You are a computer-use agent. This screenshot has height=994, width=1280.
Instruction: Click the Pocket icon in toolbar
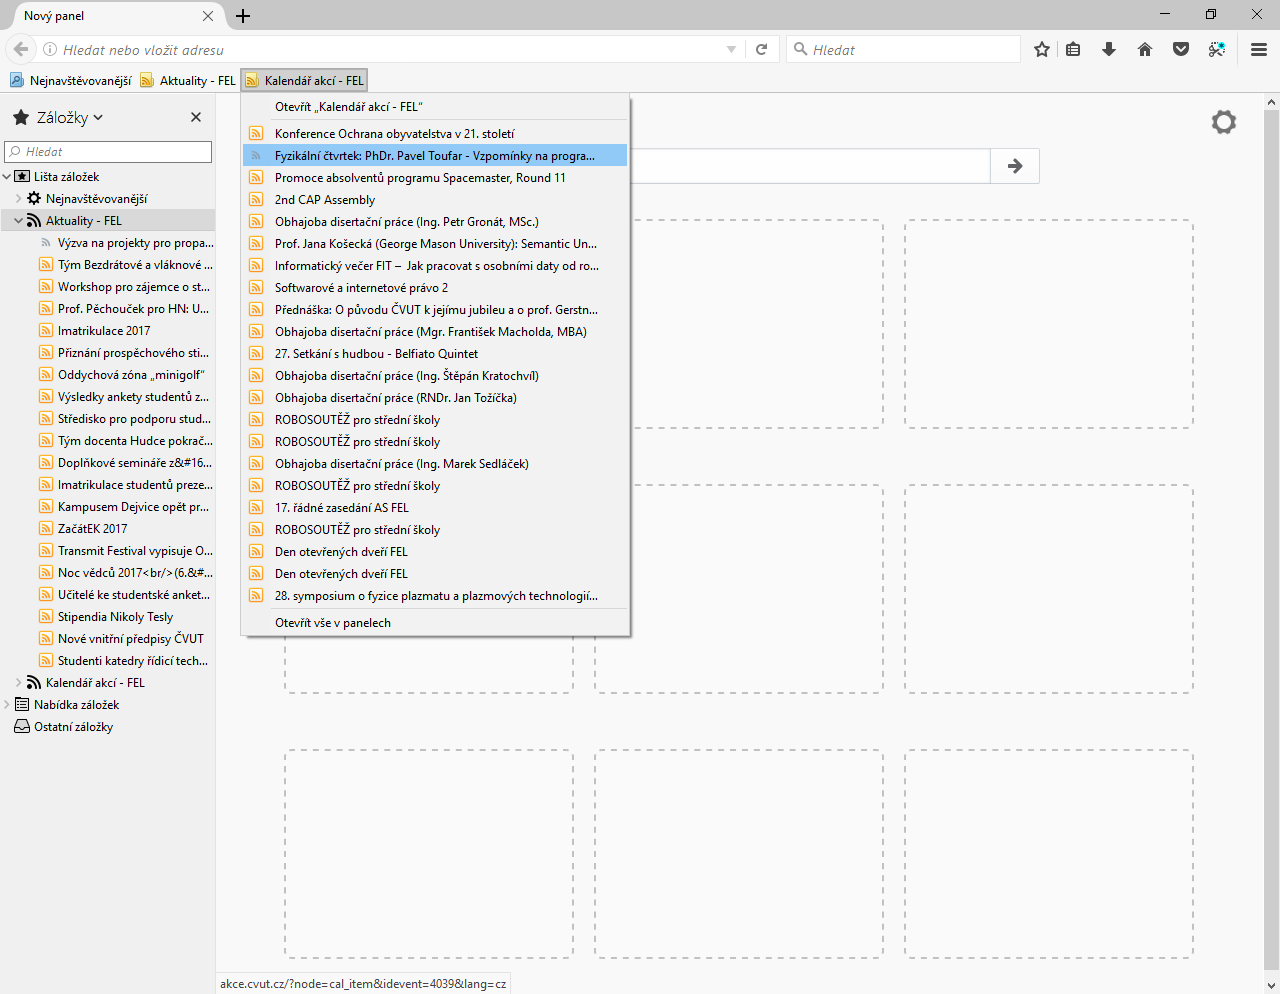(1181, 49)
